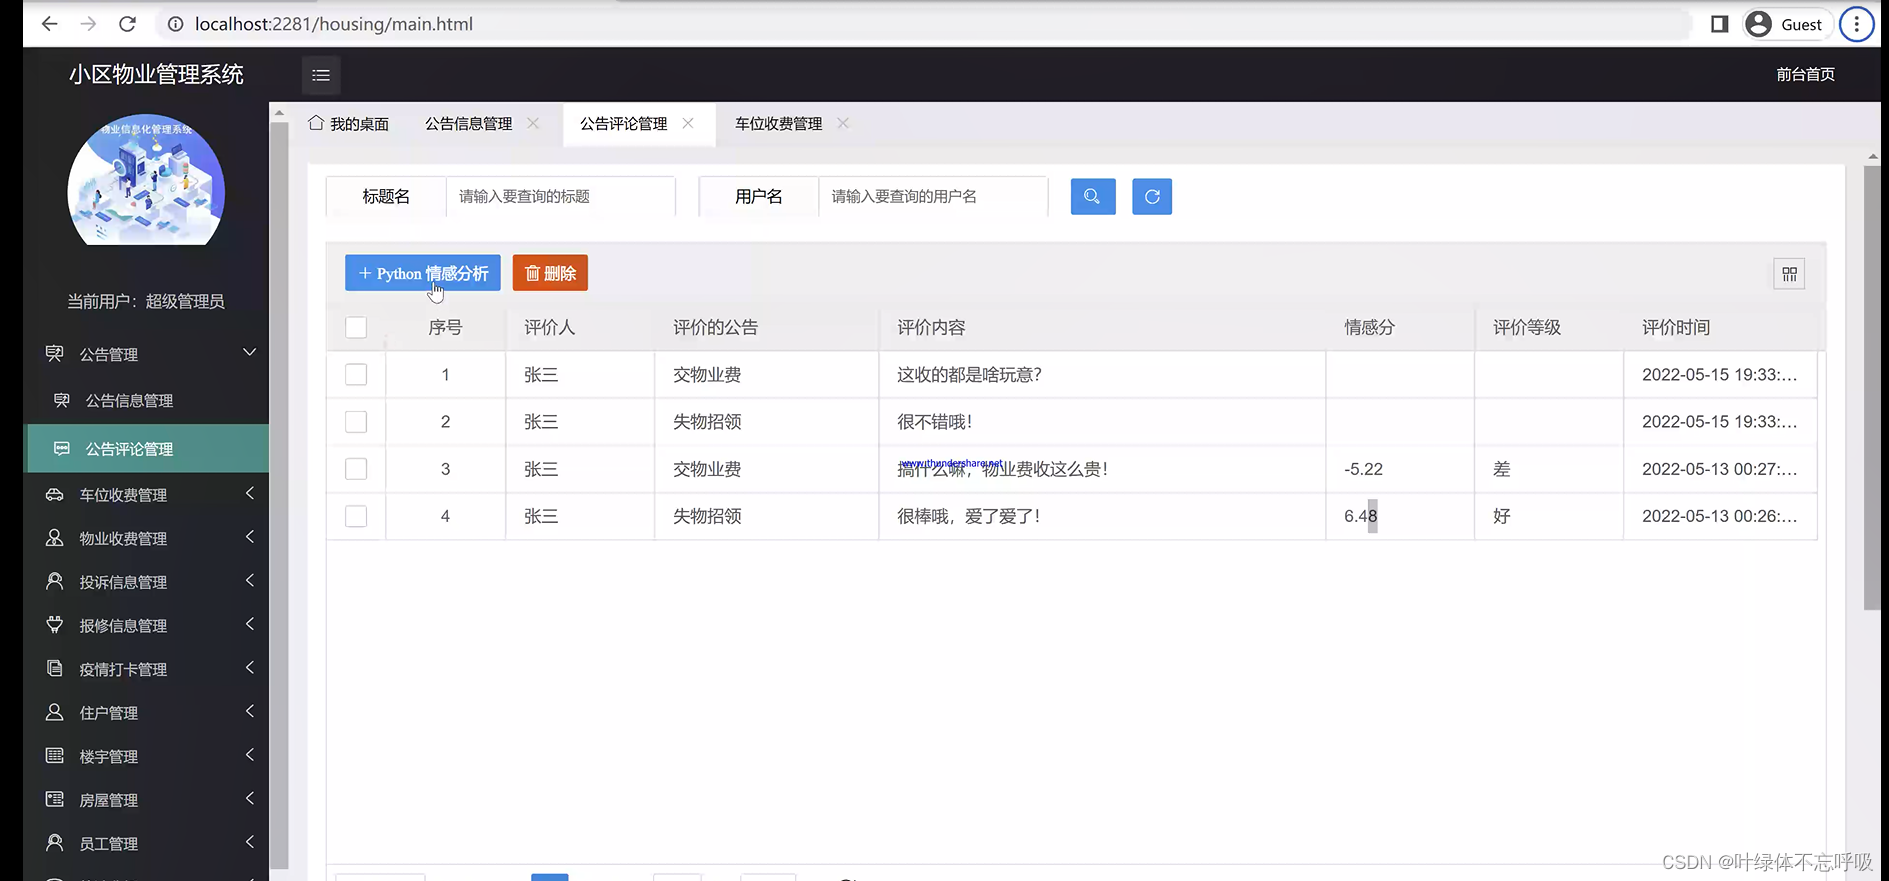Expand the 物业收费管理 sidebar menu
This screenshot has width=1889, height=881.
[x=146, y=538]
